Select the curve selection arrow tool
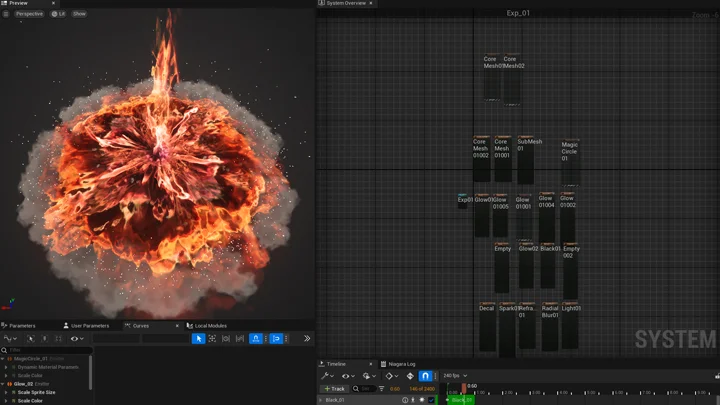Screen dimensions: 720x405 (x=198, y=338)
